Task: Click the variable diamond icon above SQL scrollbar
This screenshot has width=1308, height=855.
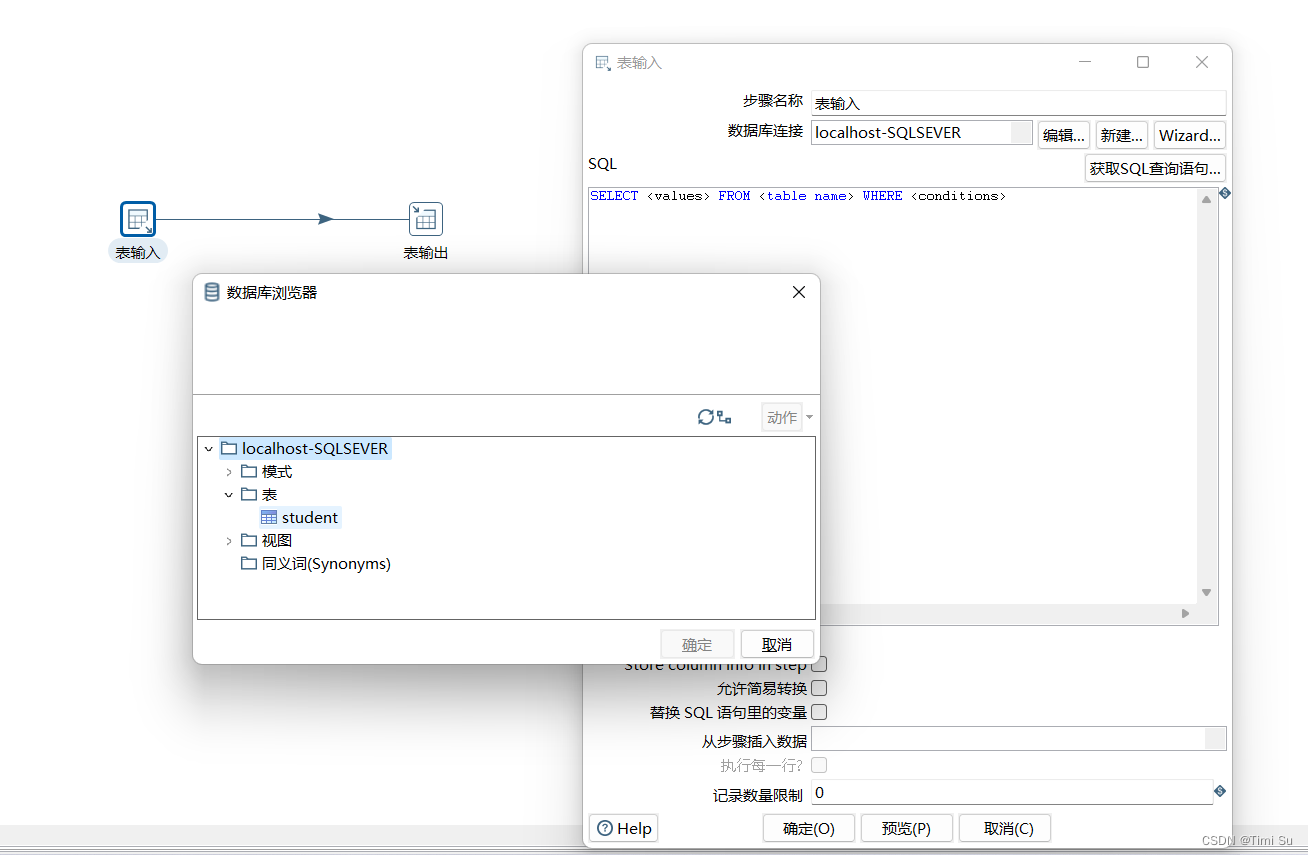Action: (1224, 193)
